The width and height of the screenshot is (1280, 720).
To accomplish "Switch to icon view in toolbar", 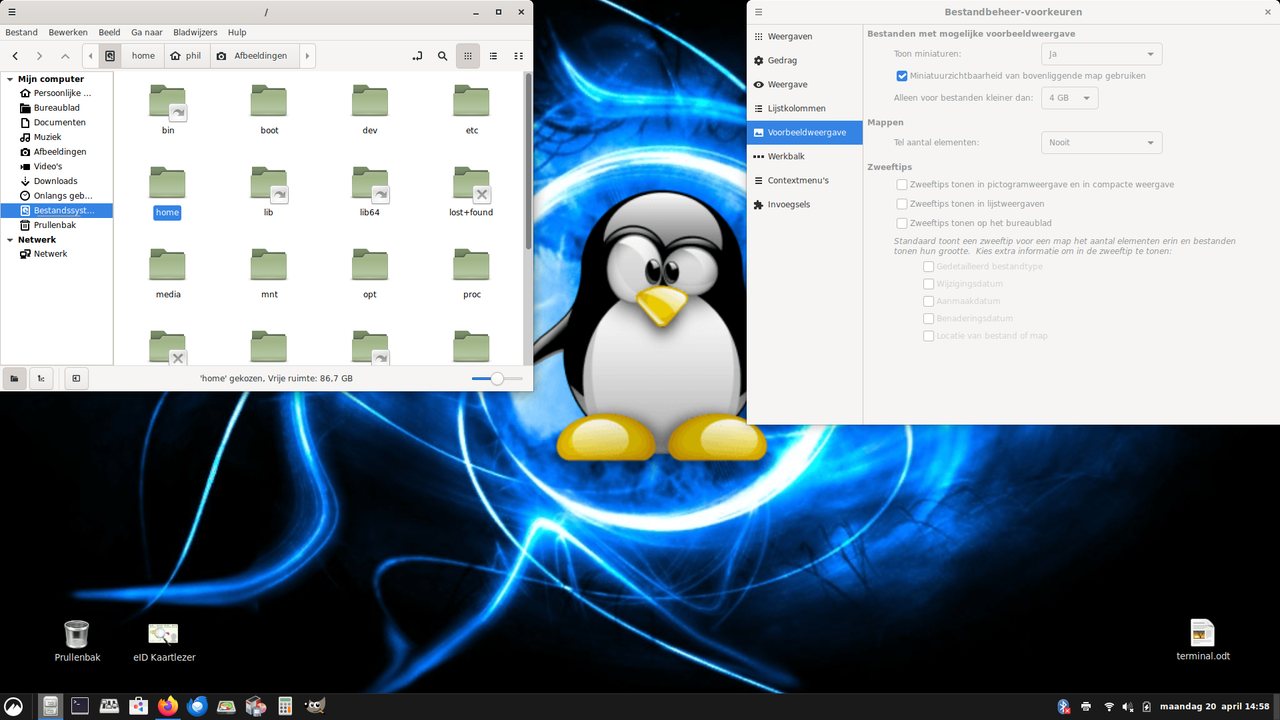I will pyautogui.click(x=467, y=56).
